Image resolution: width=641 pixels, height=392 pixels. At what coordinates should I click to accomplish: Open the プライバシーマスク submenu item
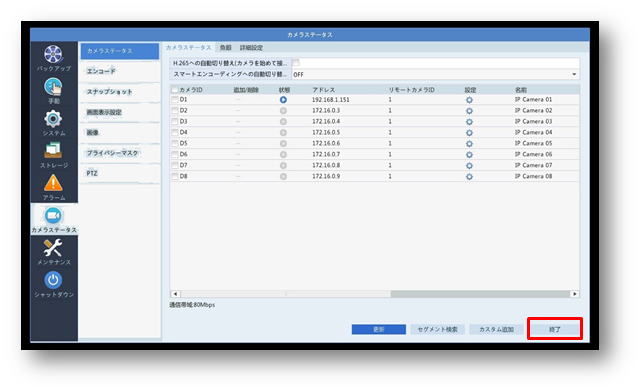[x=119, y=153]
